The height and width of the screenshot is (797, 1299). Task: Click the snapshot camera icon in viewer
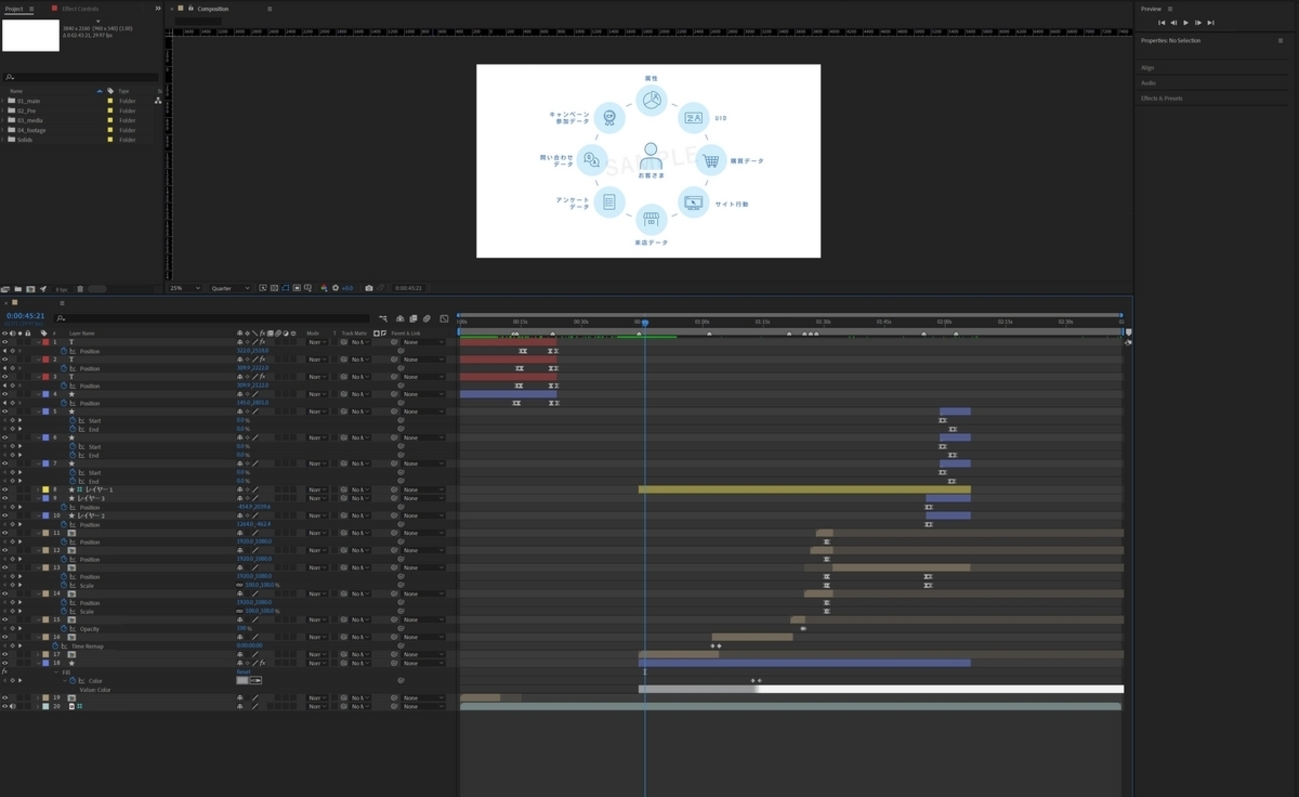point(368,288)
